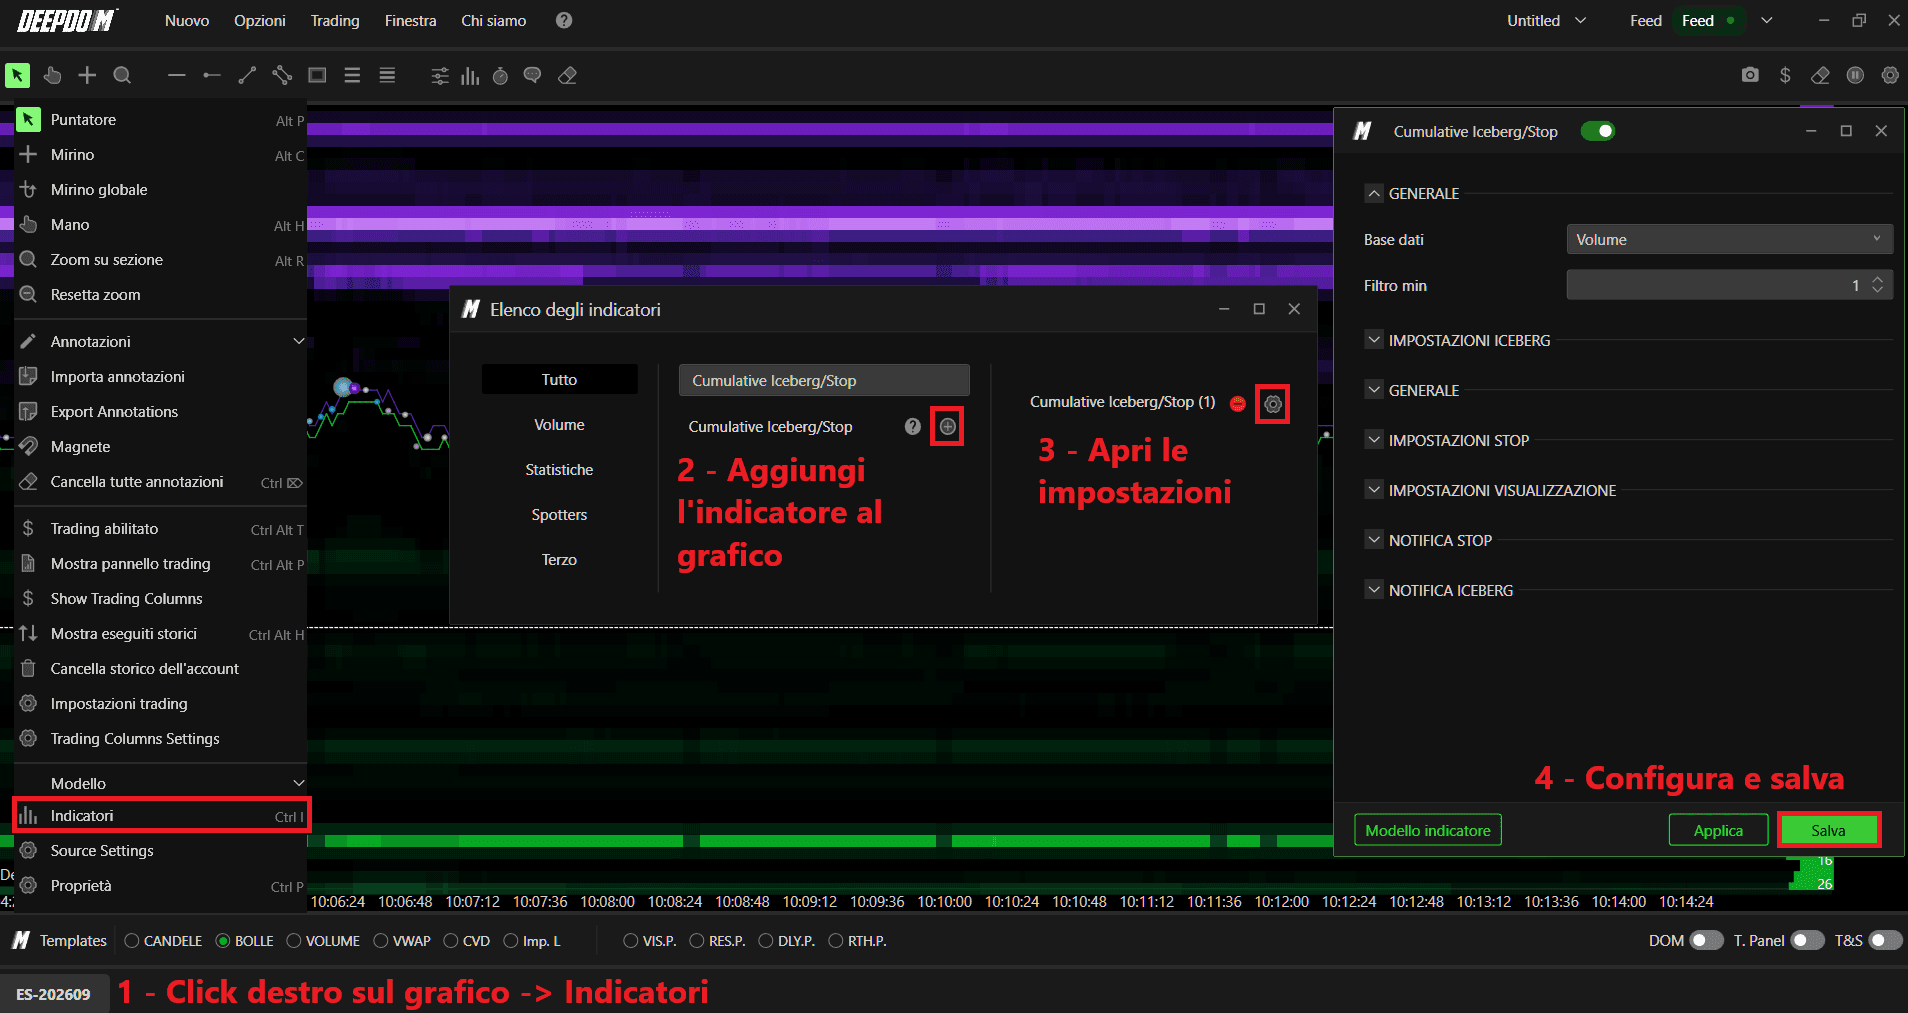This screenshot has width=1908, height=1013.
Task: Expand the IMPOSTAZIONI STOP section
Action: 1374,440
